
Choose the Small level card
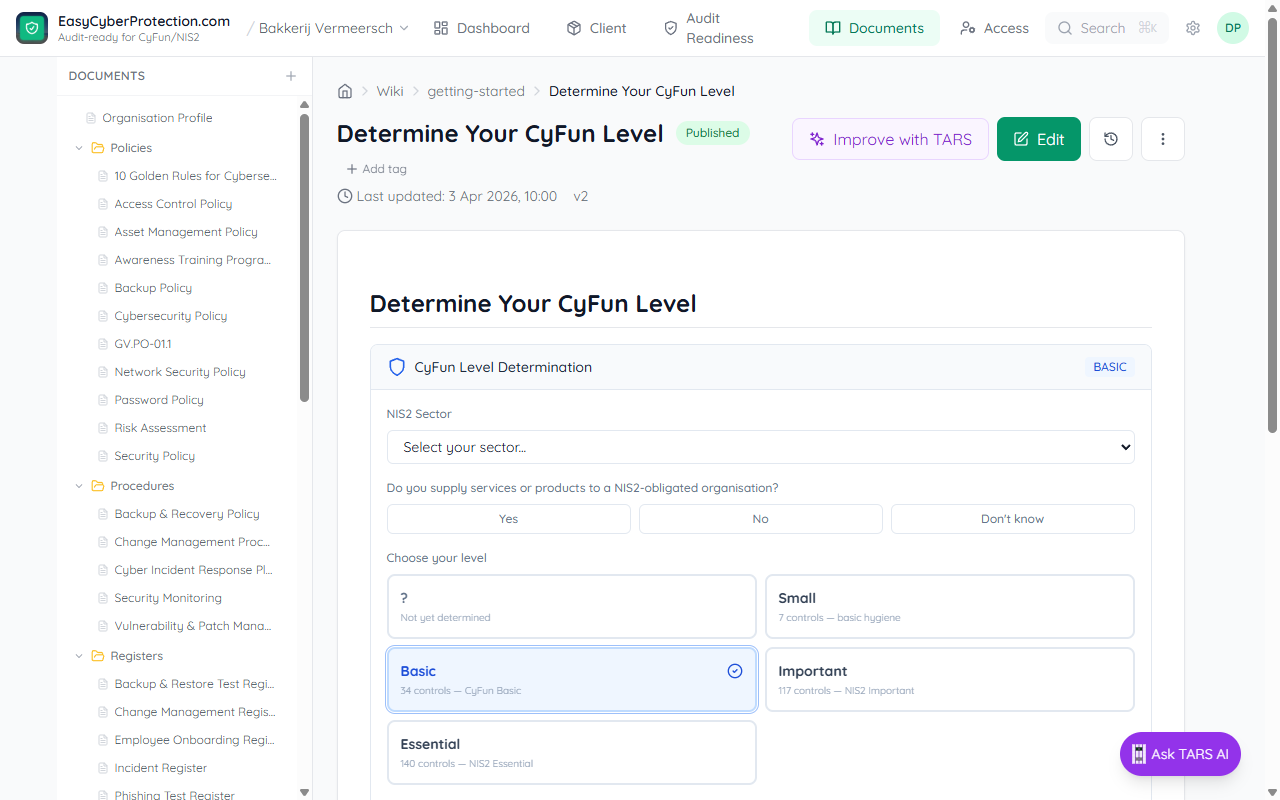(x=950, y=606)
